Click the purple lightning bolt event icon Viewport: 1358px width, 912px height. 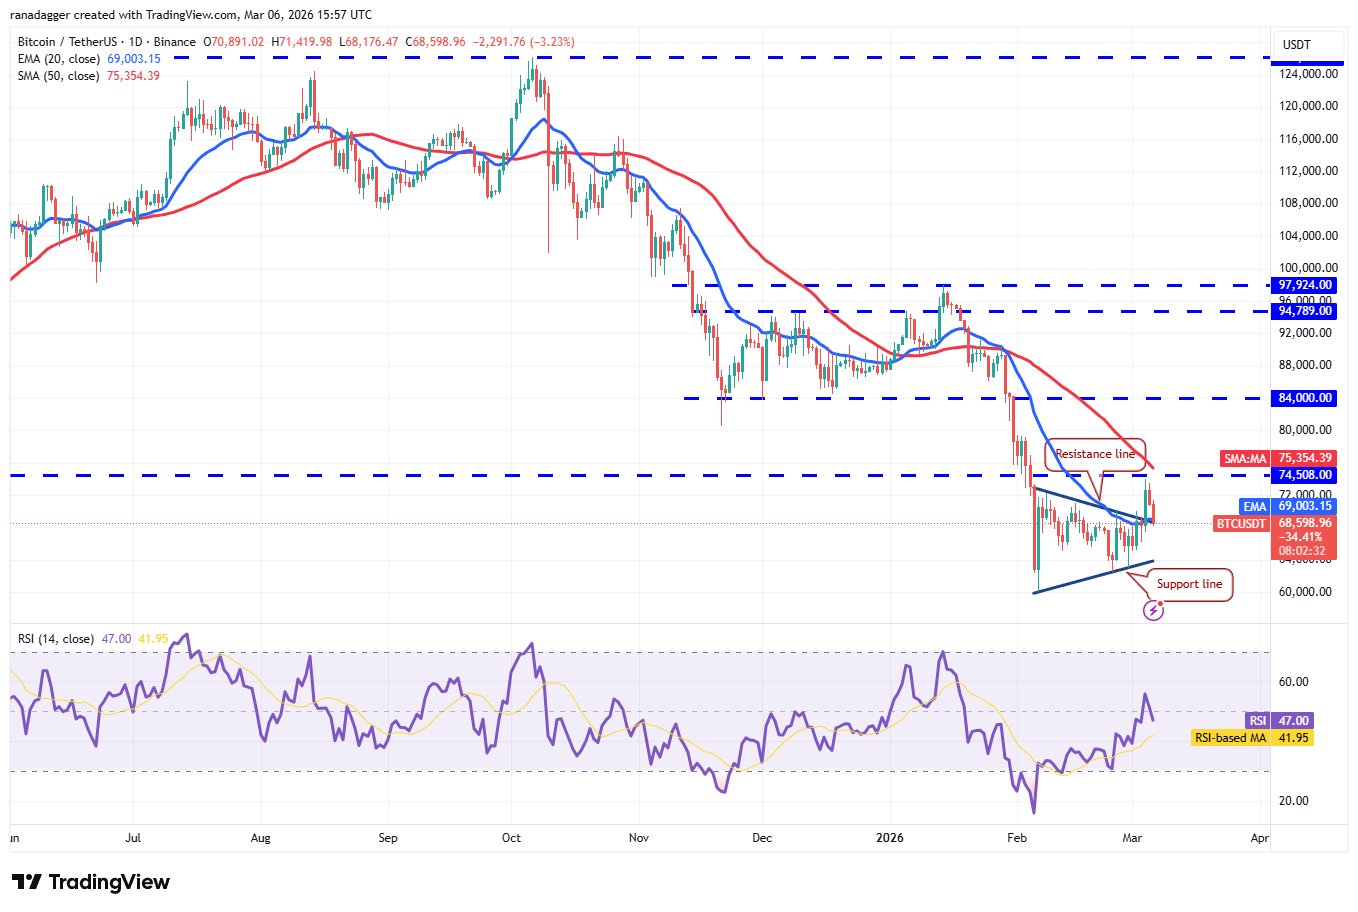[x=1153, y=610]
